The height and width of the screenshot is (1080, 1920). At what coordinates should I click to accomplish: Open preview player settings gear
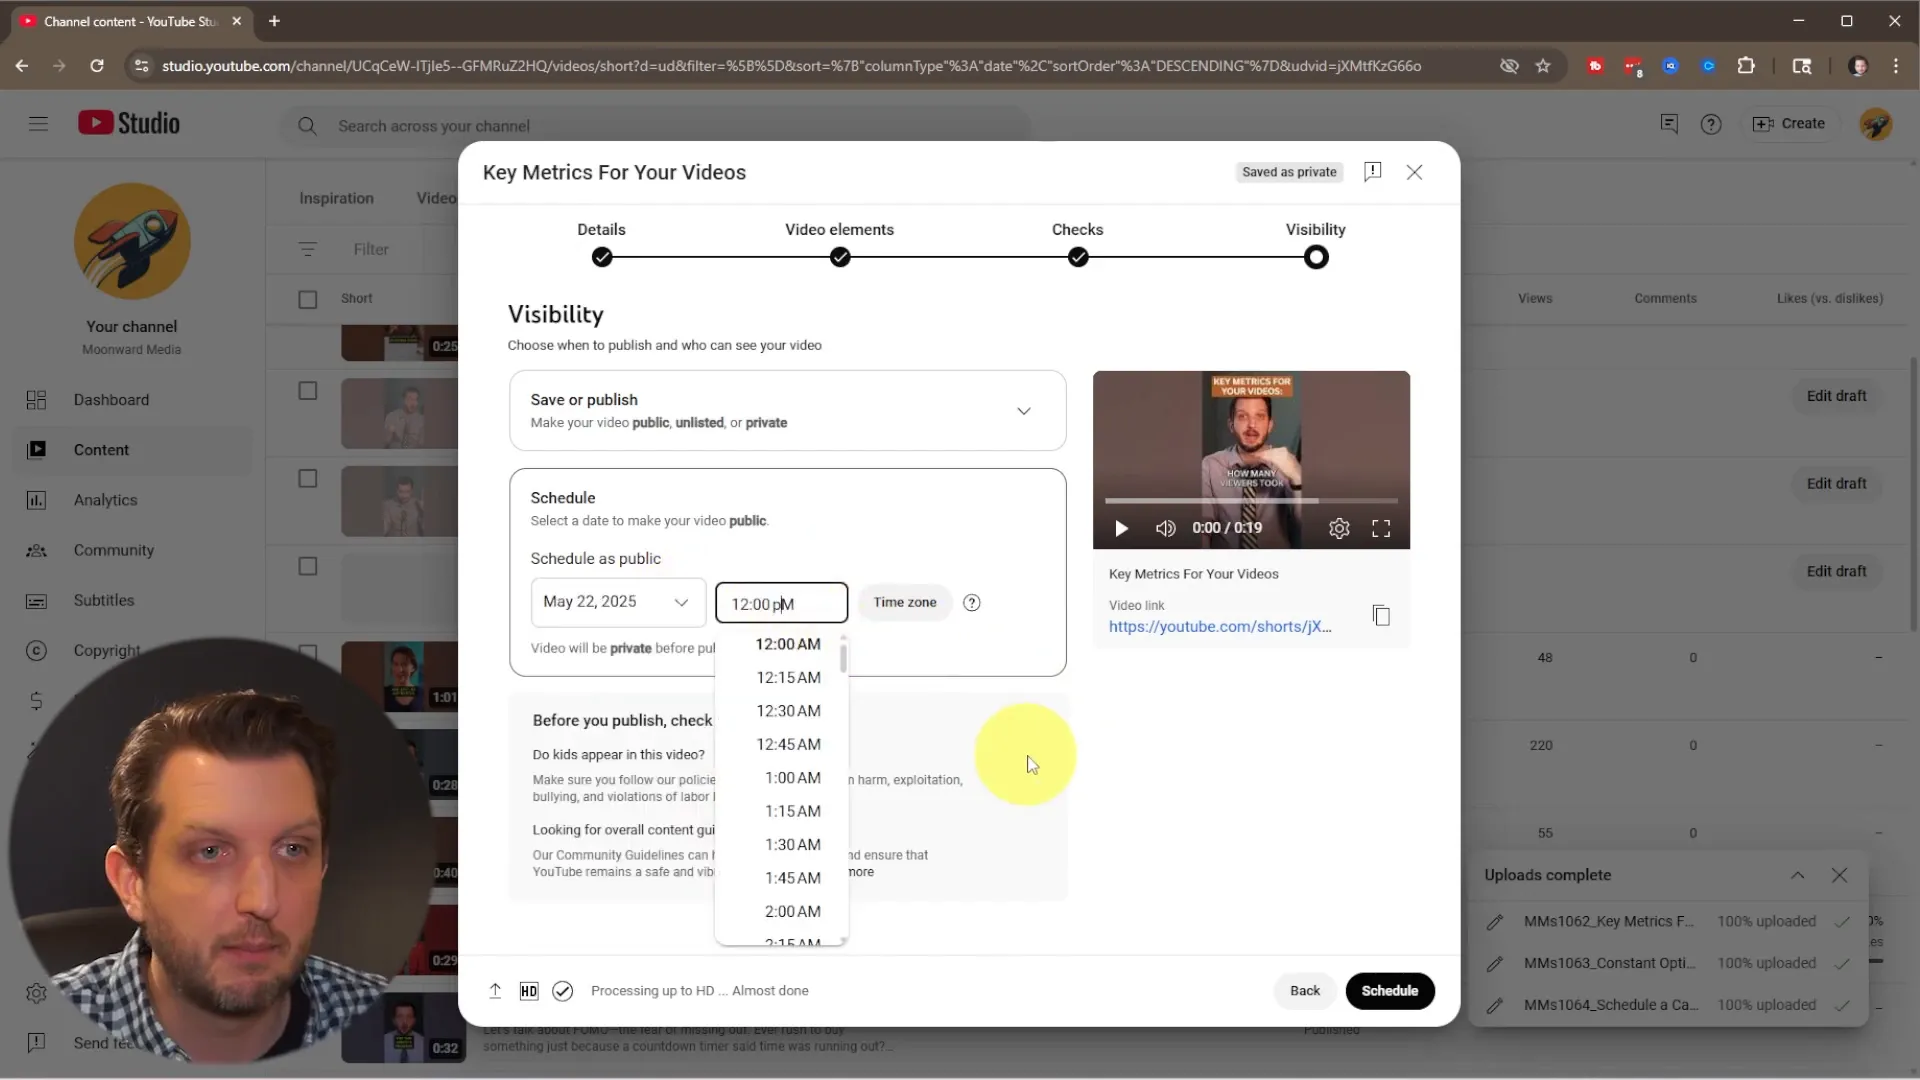pyautogui.click(x=1339, y=528)
